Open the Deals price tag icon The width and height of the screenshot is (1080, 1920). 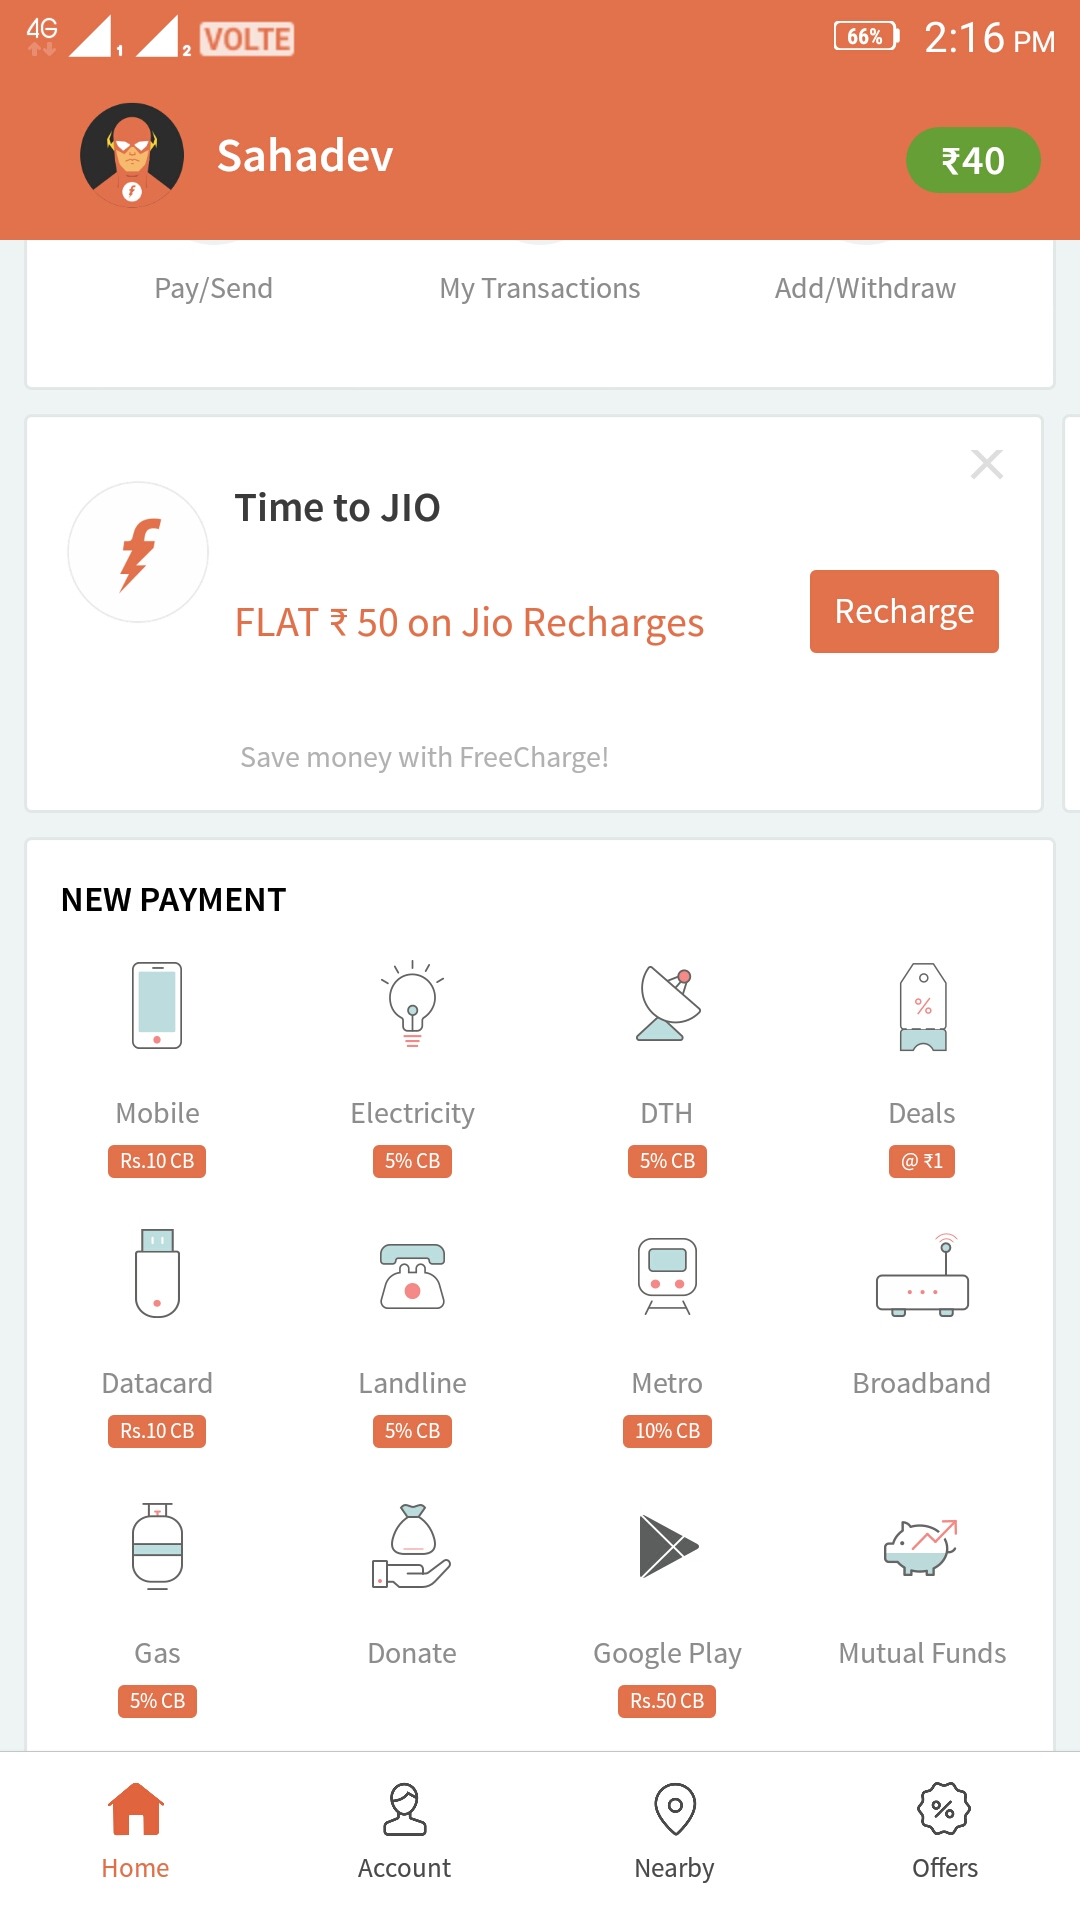(x=922, y=1006)
